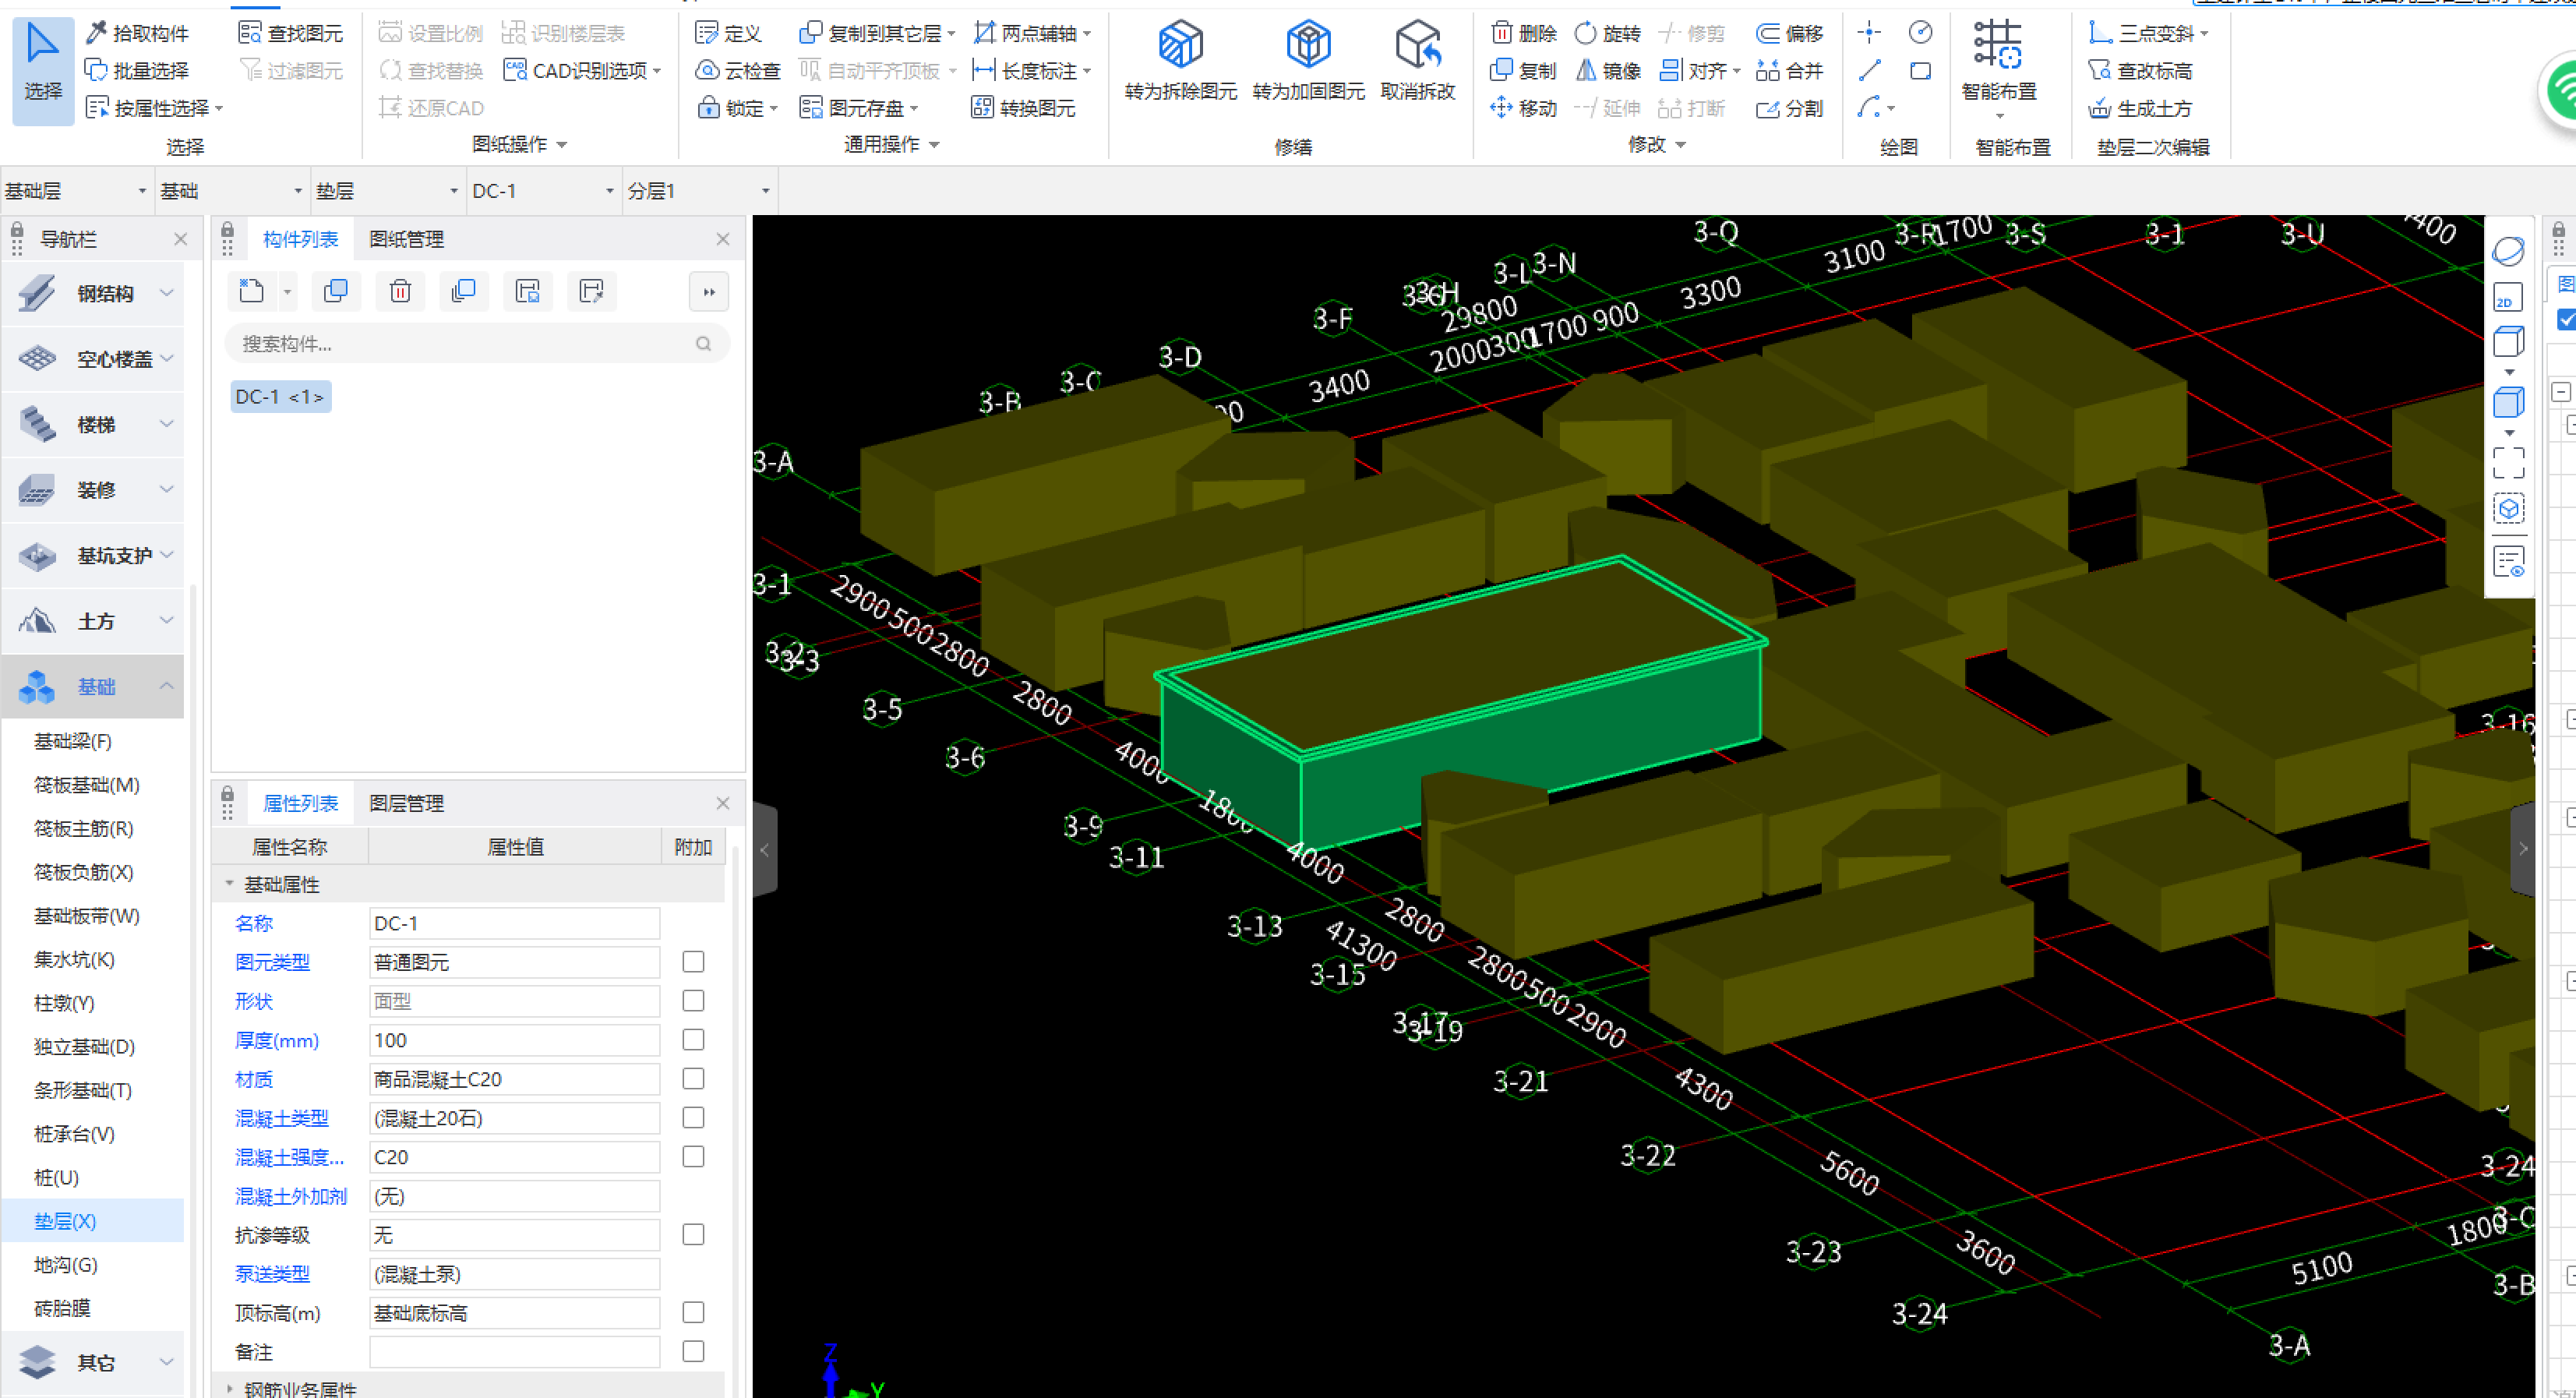Screen dimensions: 2576x1398
Task: Select the 构件列表 tab
Action: click(x=300, y=239)
